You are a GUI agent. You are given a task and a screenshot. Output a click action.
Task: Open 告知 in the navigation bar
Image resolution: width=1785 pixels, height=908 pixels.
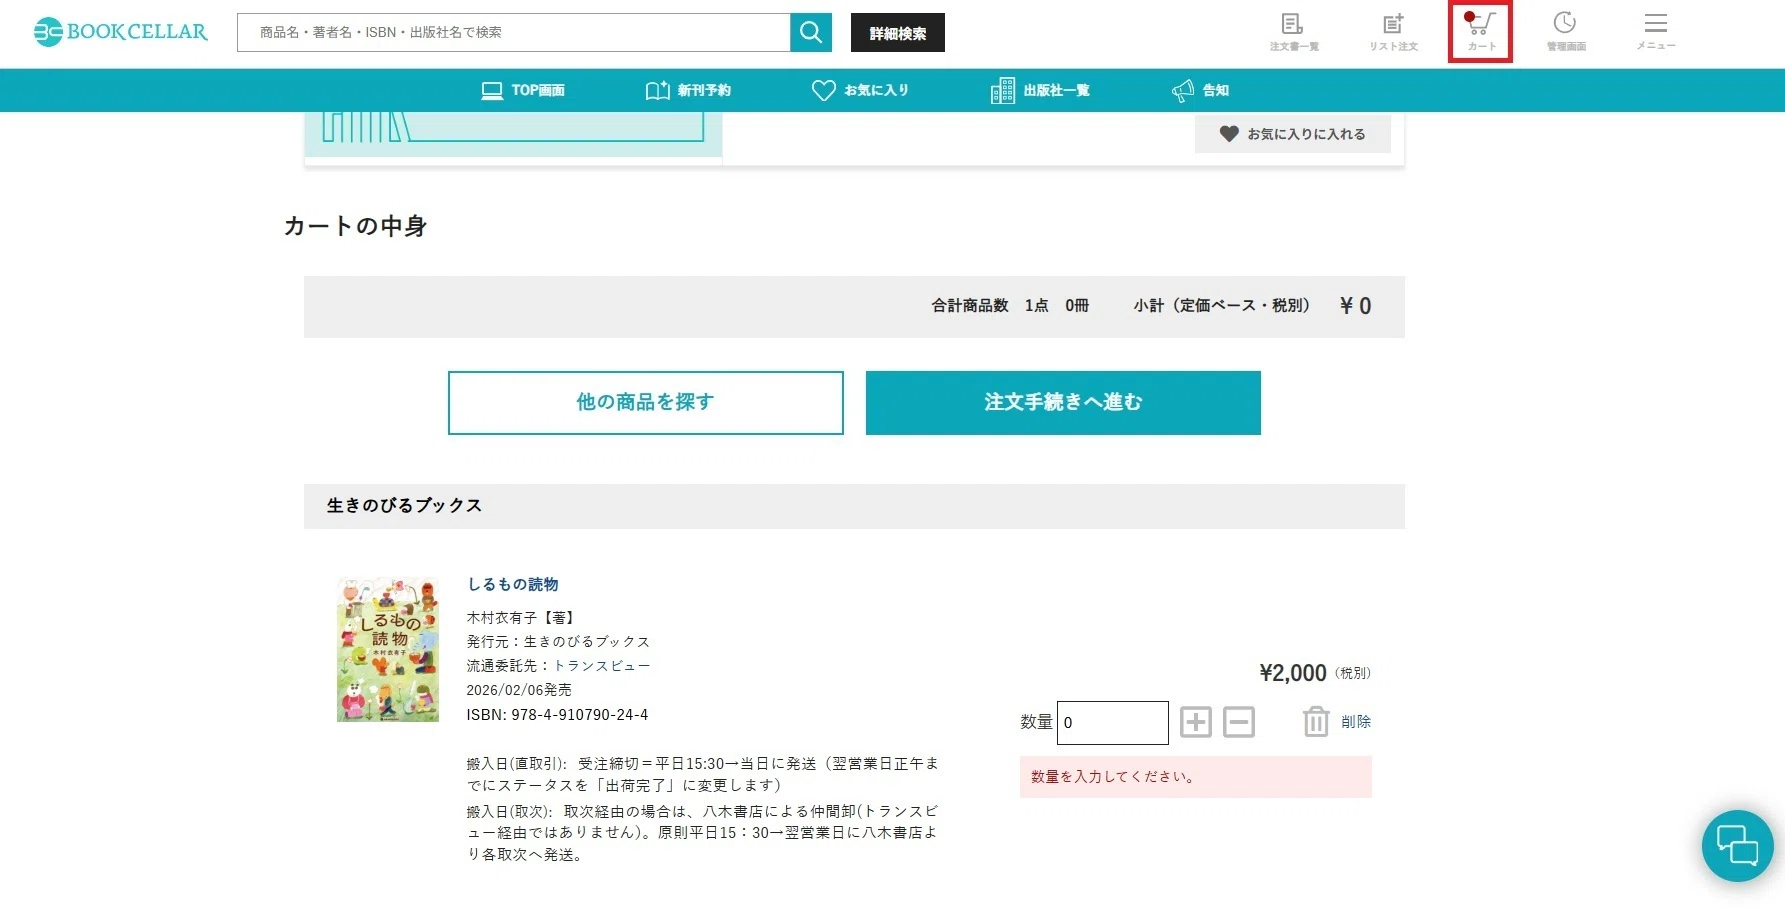click(1200, 90)
